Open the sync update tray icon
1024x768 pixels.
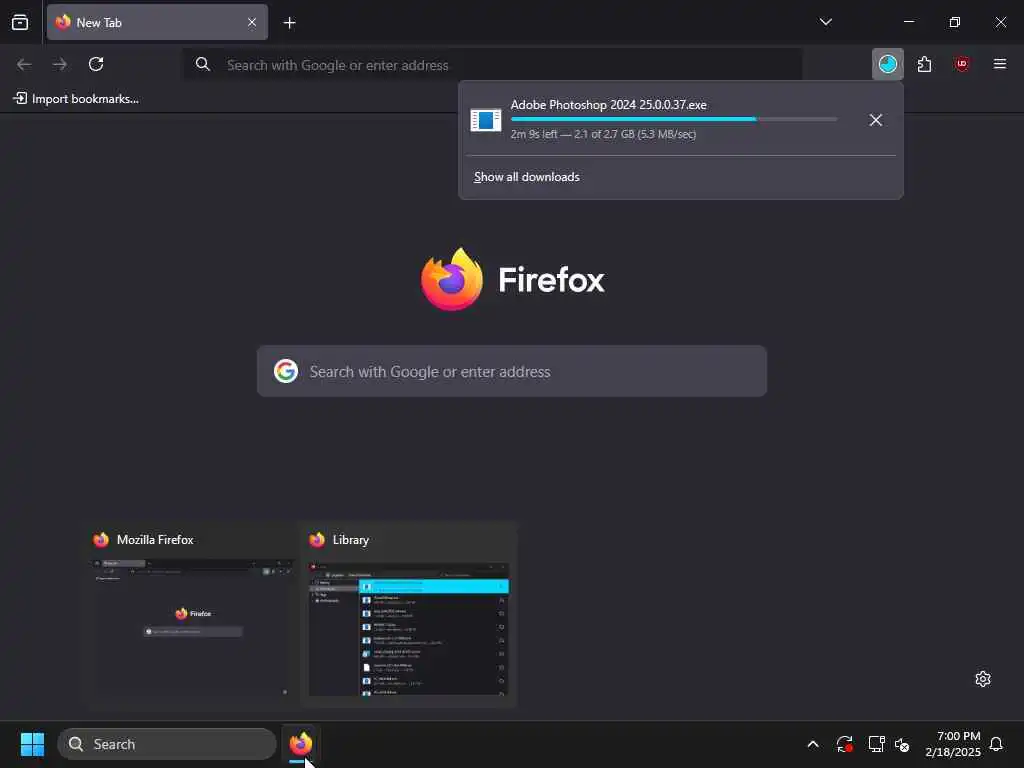coord(844,744)
